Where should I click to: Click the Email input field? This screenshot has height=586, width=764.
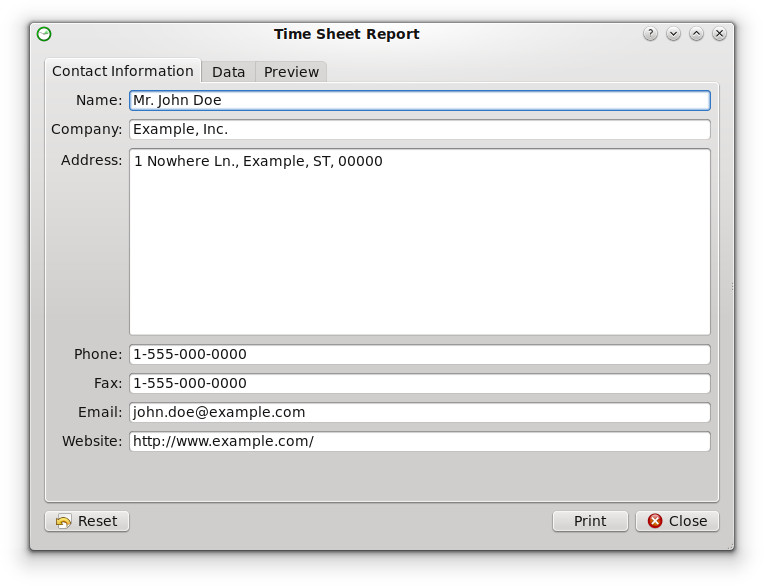[420, 412]
